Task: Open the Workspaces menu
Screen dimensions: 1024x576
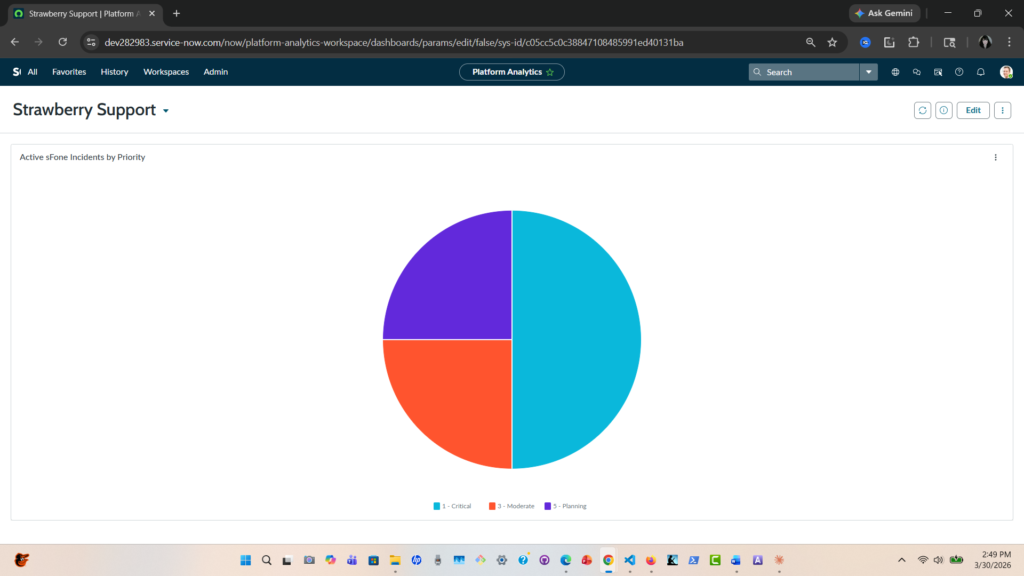Action: (x=166, y=72)
